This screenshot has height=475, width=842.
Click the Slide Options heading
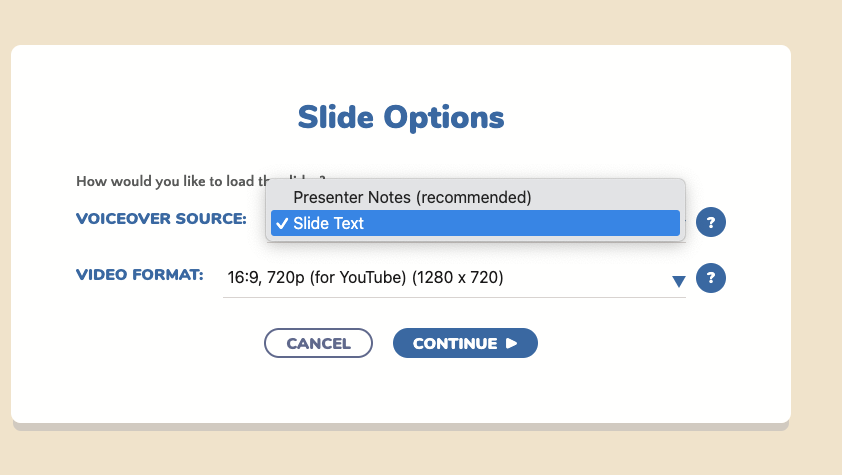[401, 118]
